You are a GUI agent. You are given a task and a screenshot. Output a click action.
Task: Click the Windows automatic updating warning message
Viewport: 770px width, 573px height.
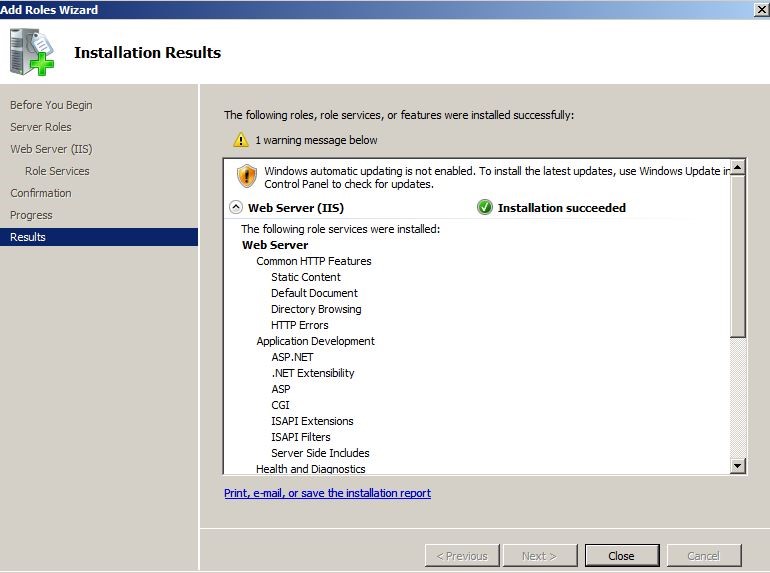(x=497, y=177)
